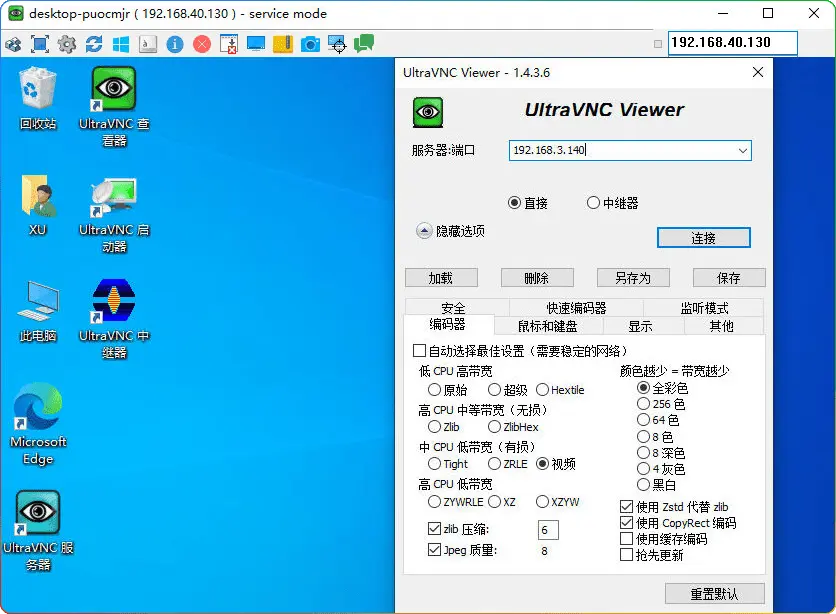This screenshot has width=836, height=614.
Task: Open the Recycle Bin (回收站) desktop icon
Action: [37, 98]
